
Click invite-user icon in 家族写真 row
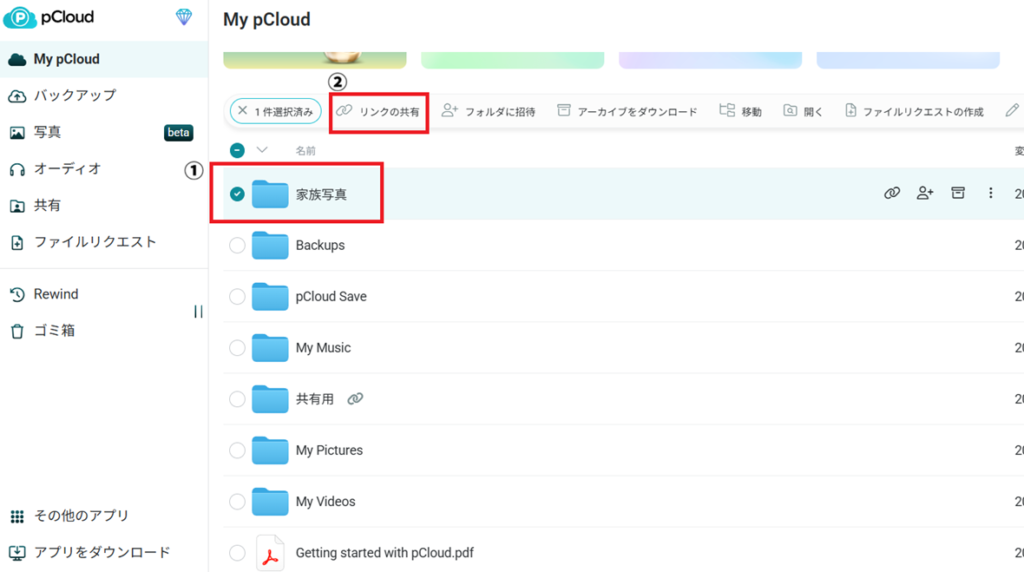[925, 193]
